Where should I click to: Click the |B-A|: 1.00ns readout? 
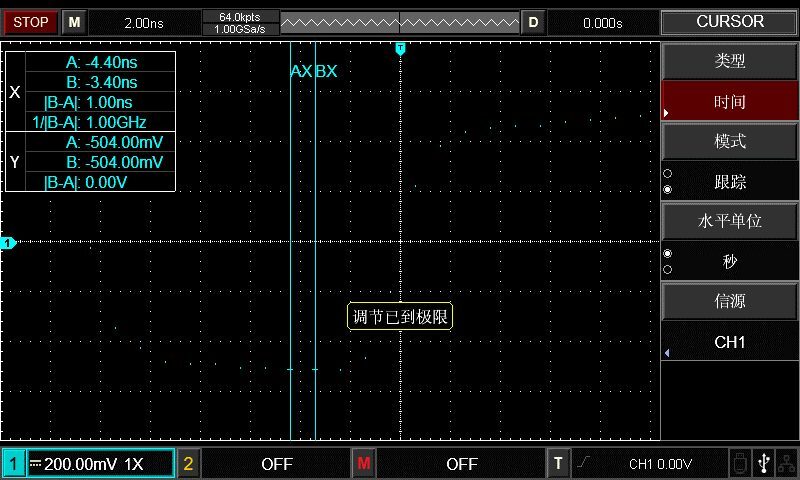[88, 103]
